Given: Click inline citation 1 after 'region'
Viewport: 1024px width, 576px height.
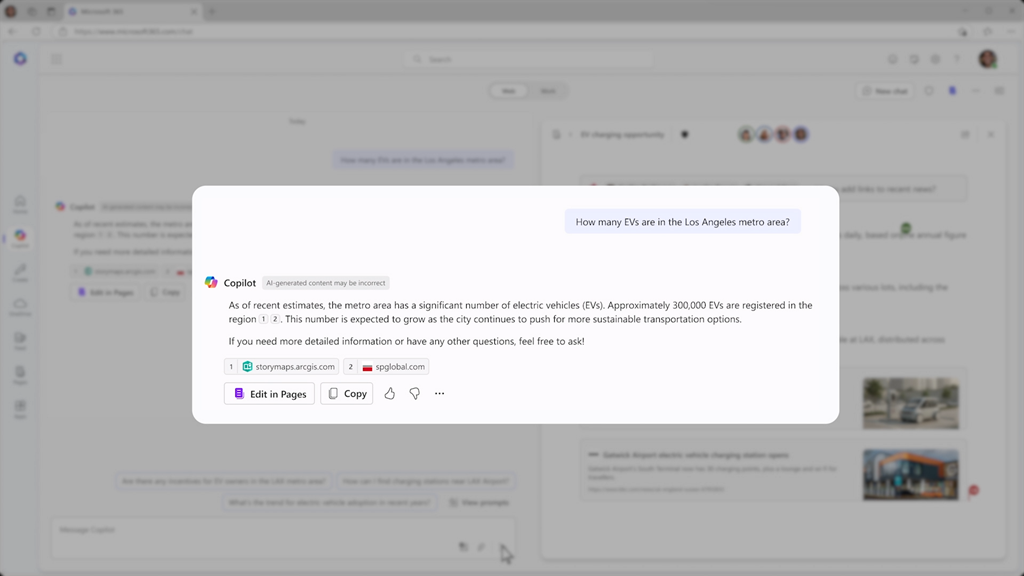Looking at the screenshot, I should (x=263, y=319).
